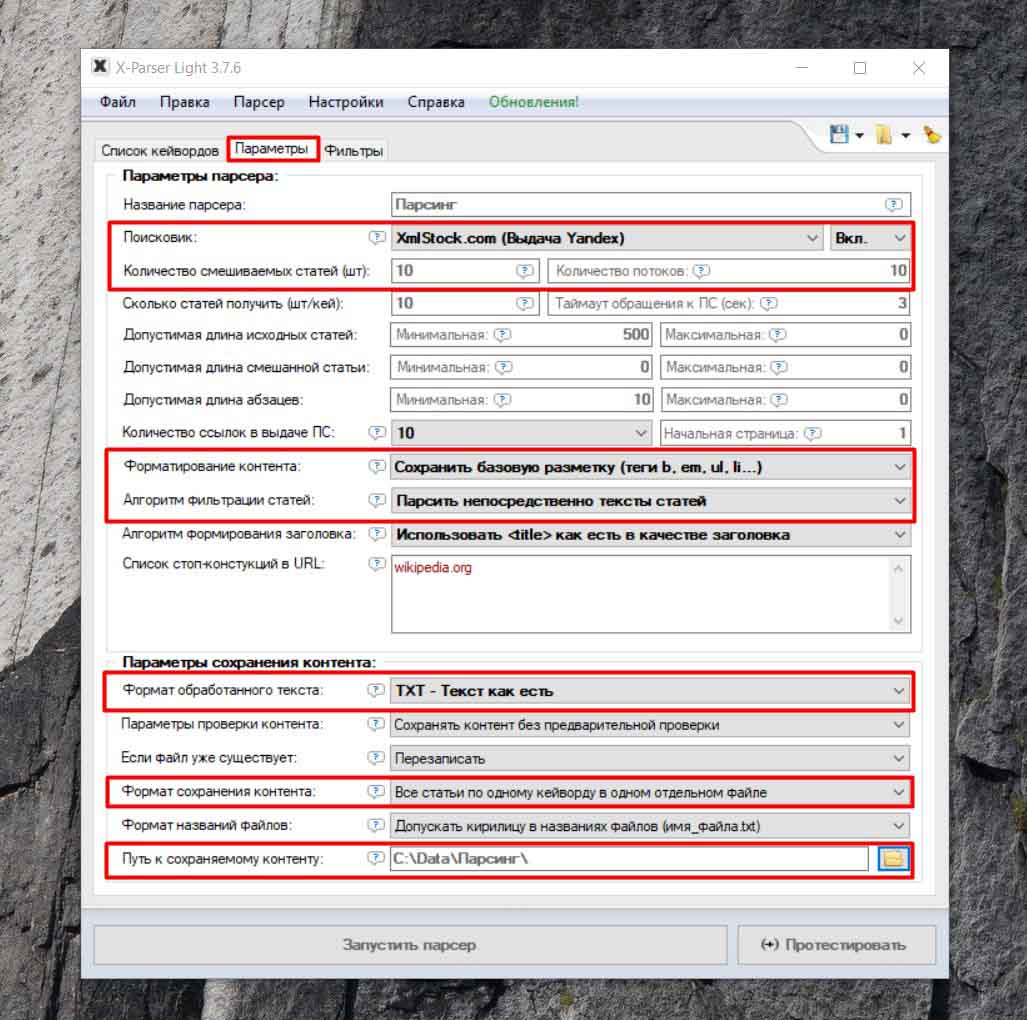This screenshot has height=1020, width=1027.
Task: Expand the Поисковик XmlStock.com dropdown
Action: [x=607, y=238]
